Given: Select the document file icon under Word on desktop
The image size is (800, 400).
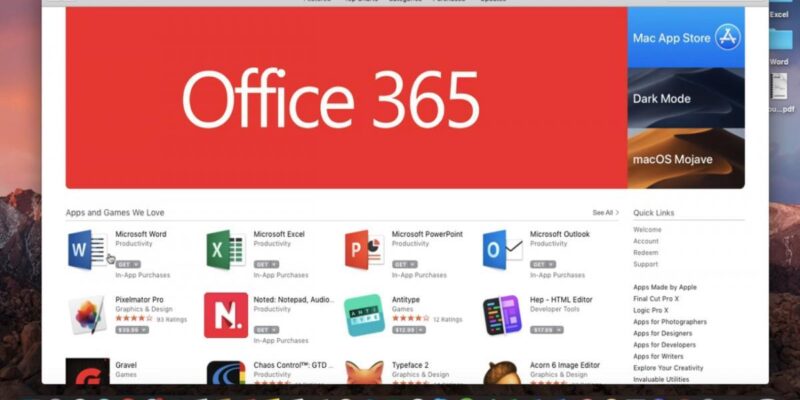Looking at the screenshot, I should [x=779, y=86].
